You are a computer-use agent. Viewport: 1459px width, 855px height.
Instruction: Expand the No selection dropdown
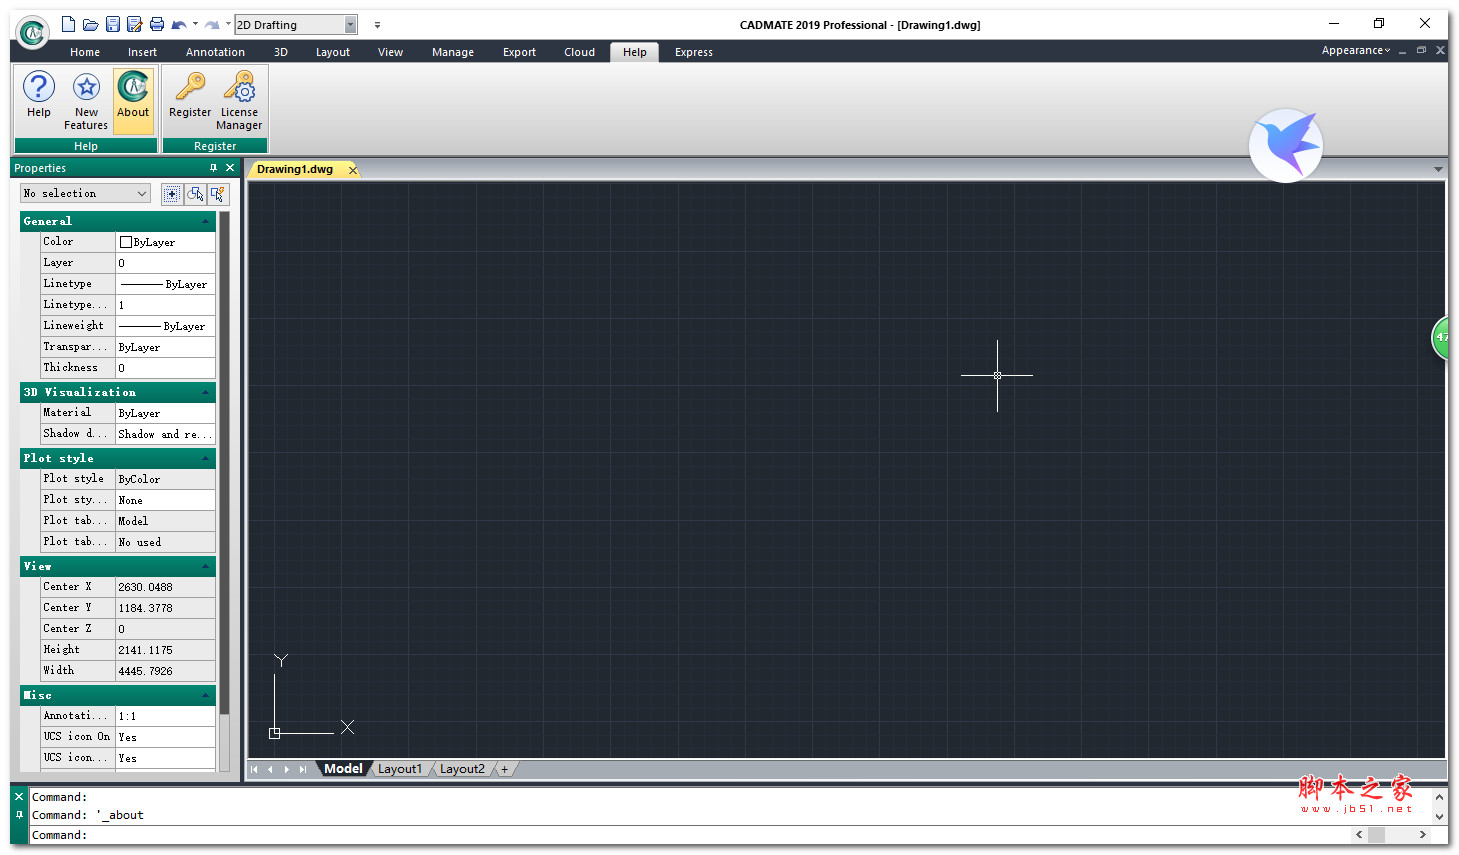(x=141, y=194)
